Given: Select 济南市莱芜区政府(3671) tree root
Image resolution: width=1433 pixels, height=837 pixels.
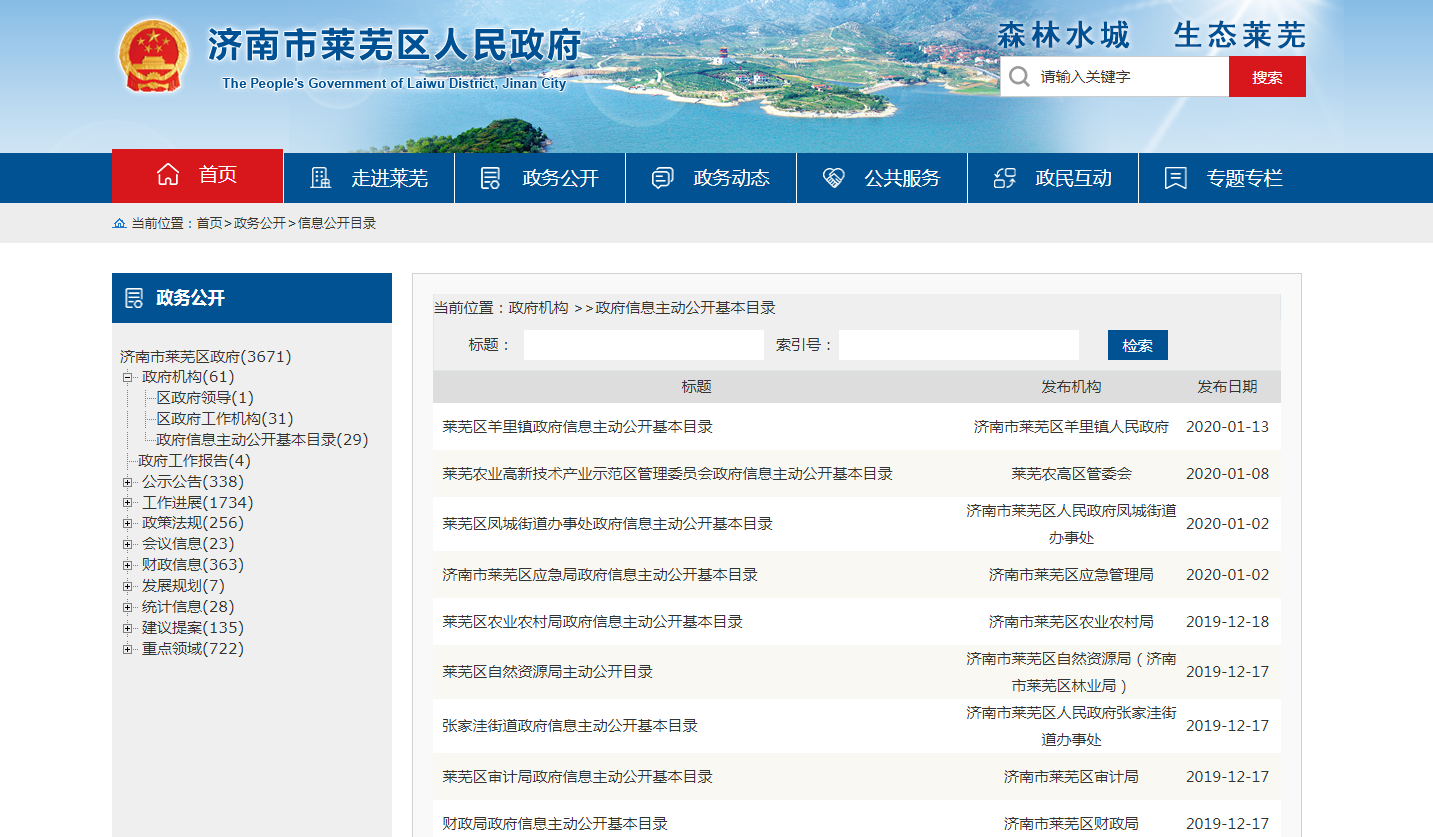Looking at the screenshot, I should 206,356.
